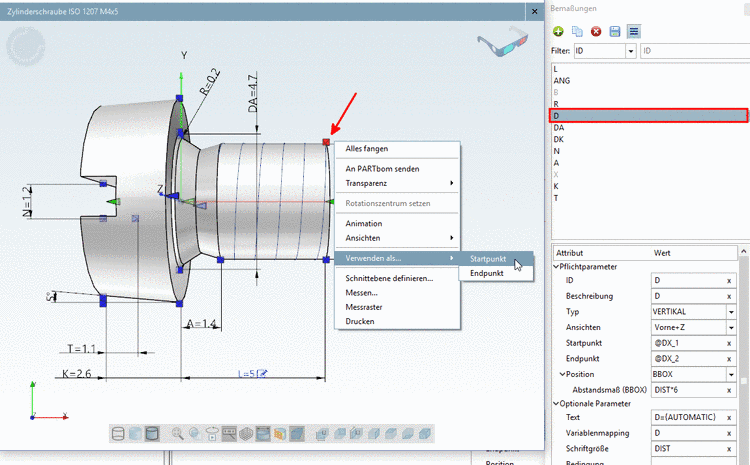Screen dimensions: 750x465
Task: Open the Filter ID dropdown
Action: click(x=630, y=51)
